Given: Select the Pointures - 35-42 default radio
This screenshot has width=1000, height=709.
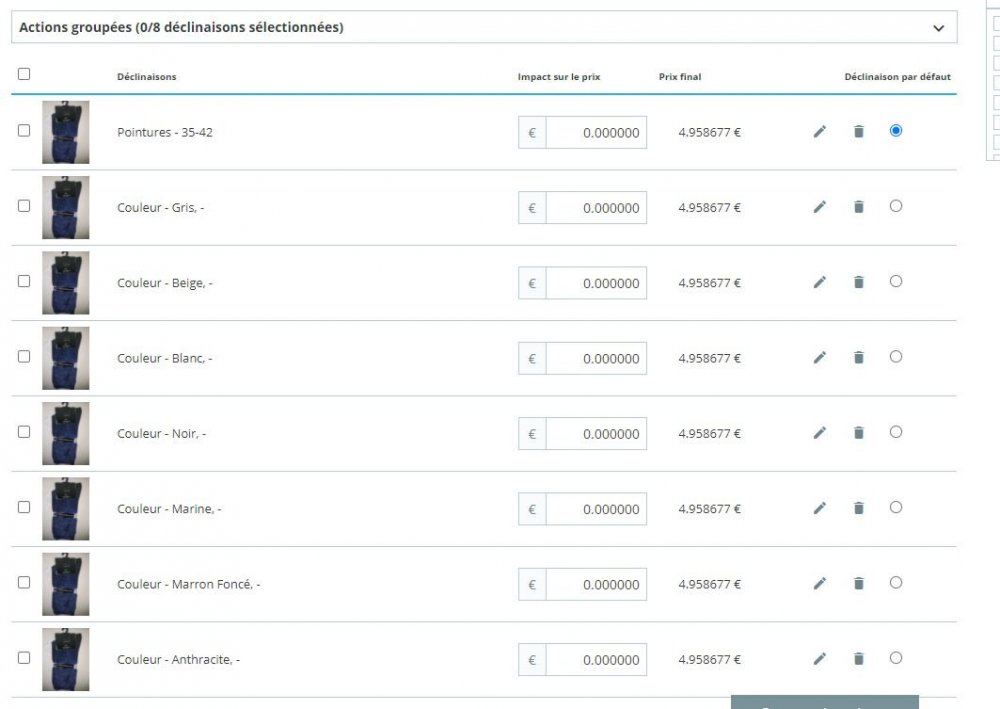Looking at the screenshot, I should pyautogui.click(x=895, y=131).
